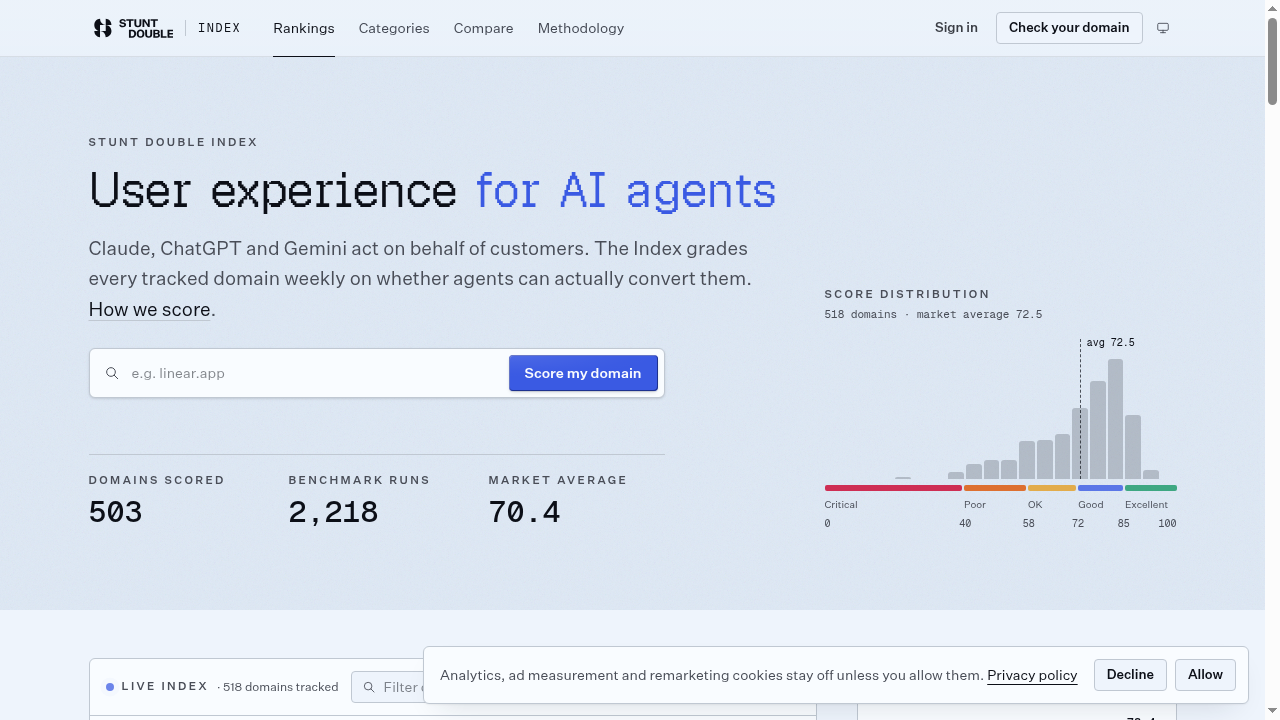Follow the How we score link
1280x720 pixels.
(x=150, y=309)
